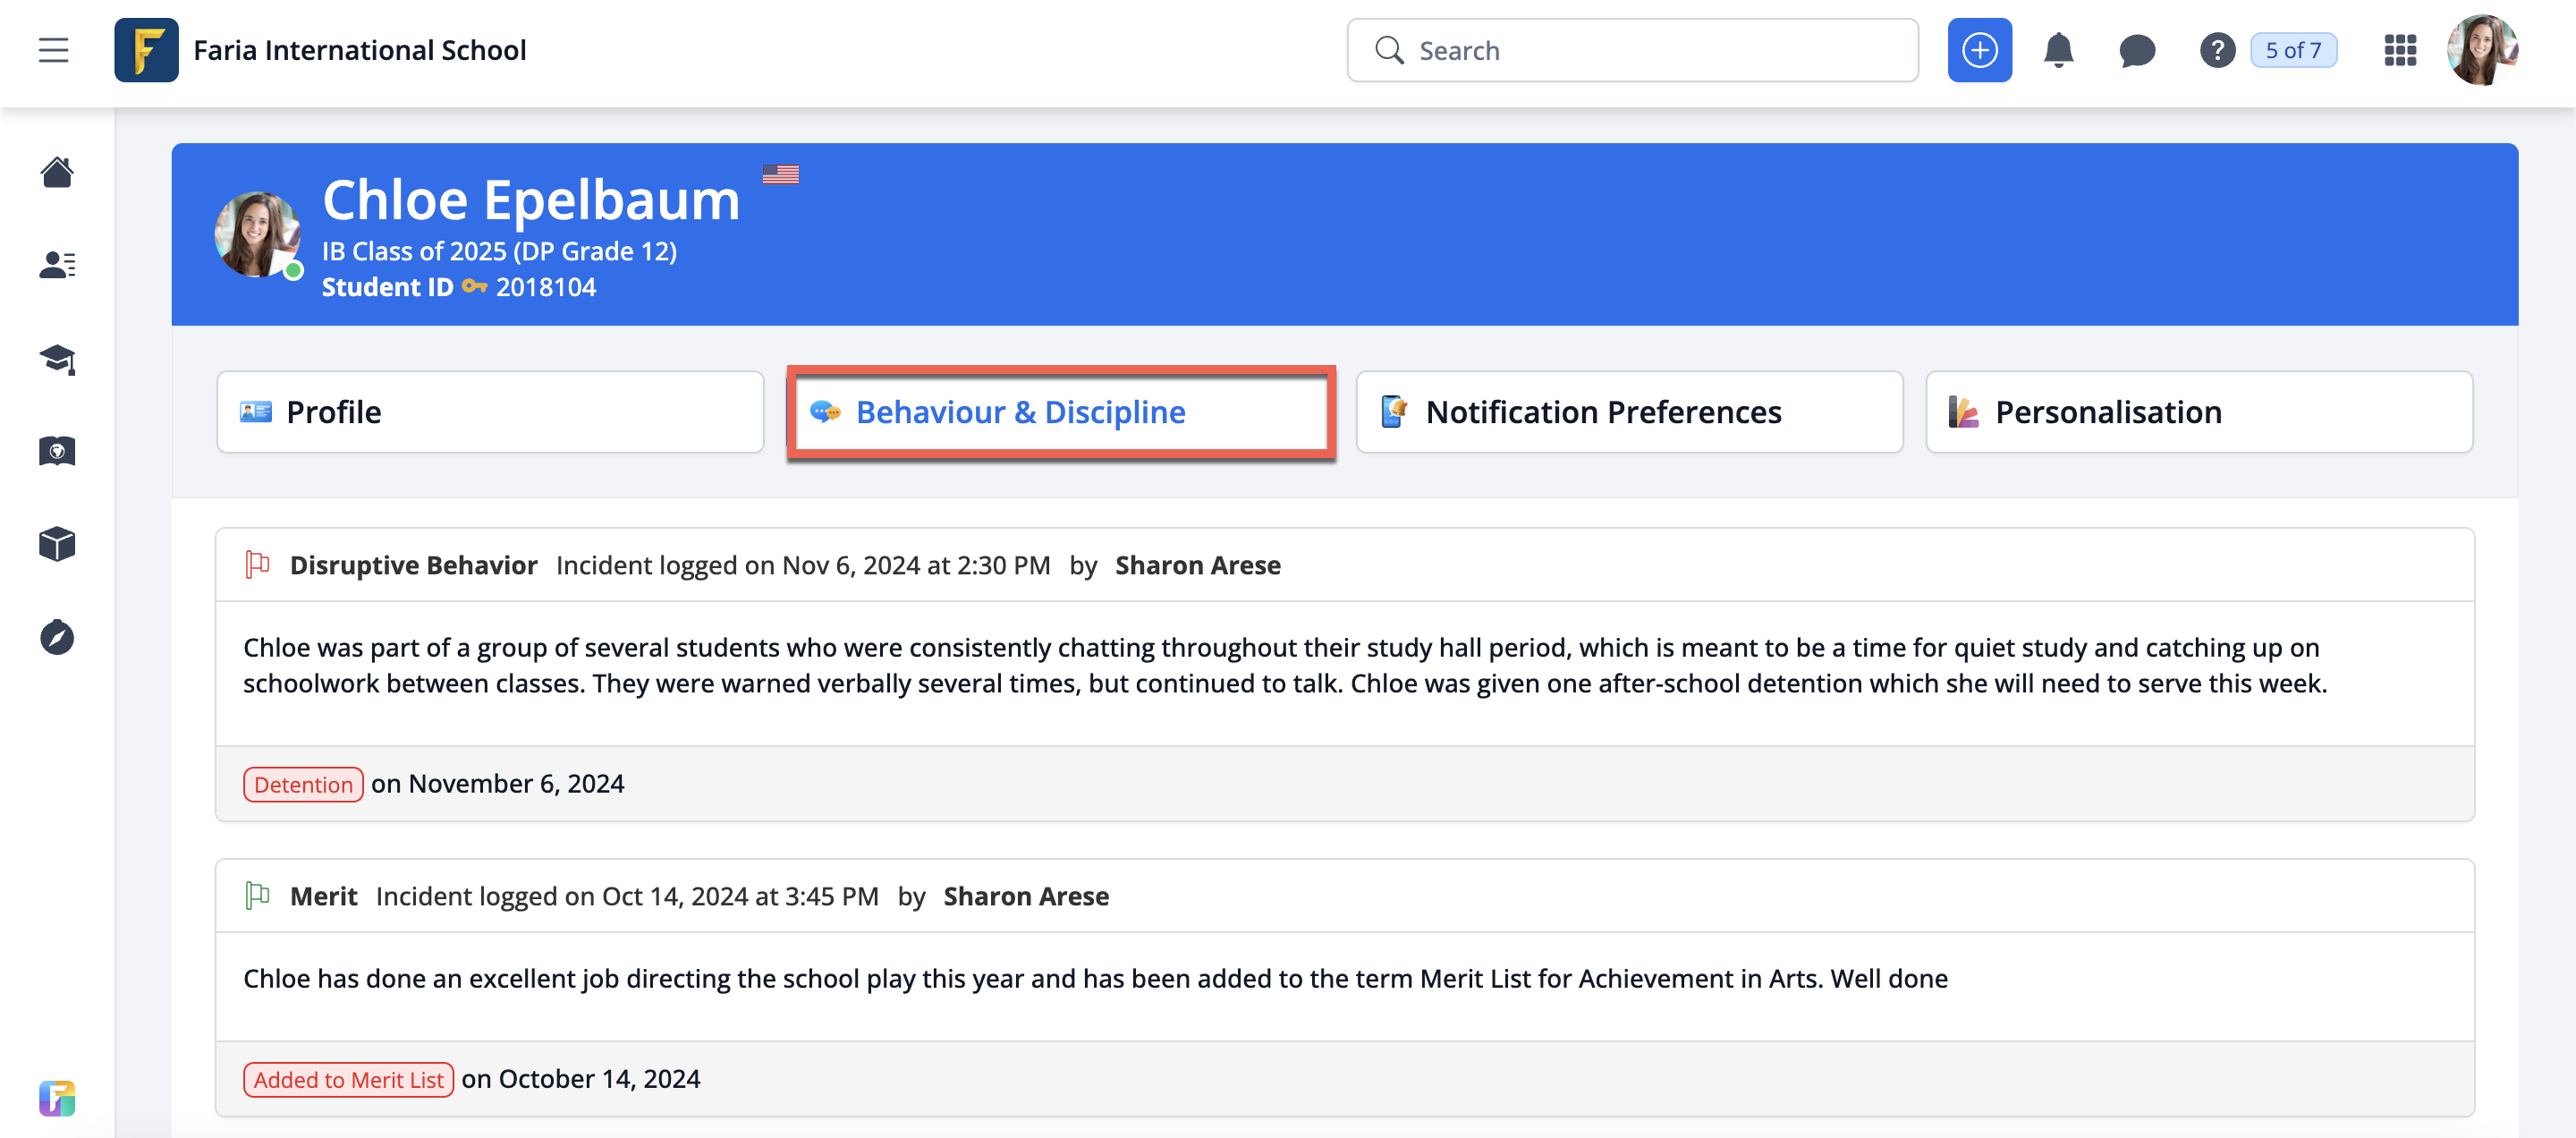
Task: Open the user avatar account menu
Action: pos(2481,50)
